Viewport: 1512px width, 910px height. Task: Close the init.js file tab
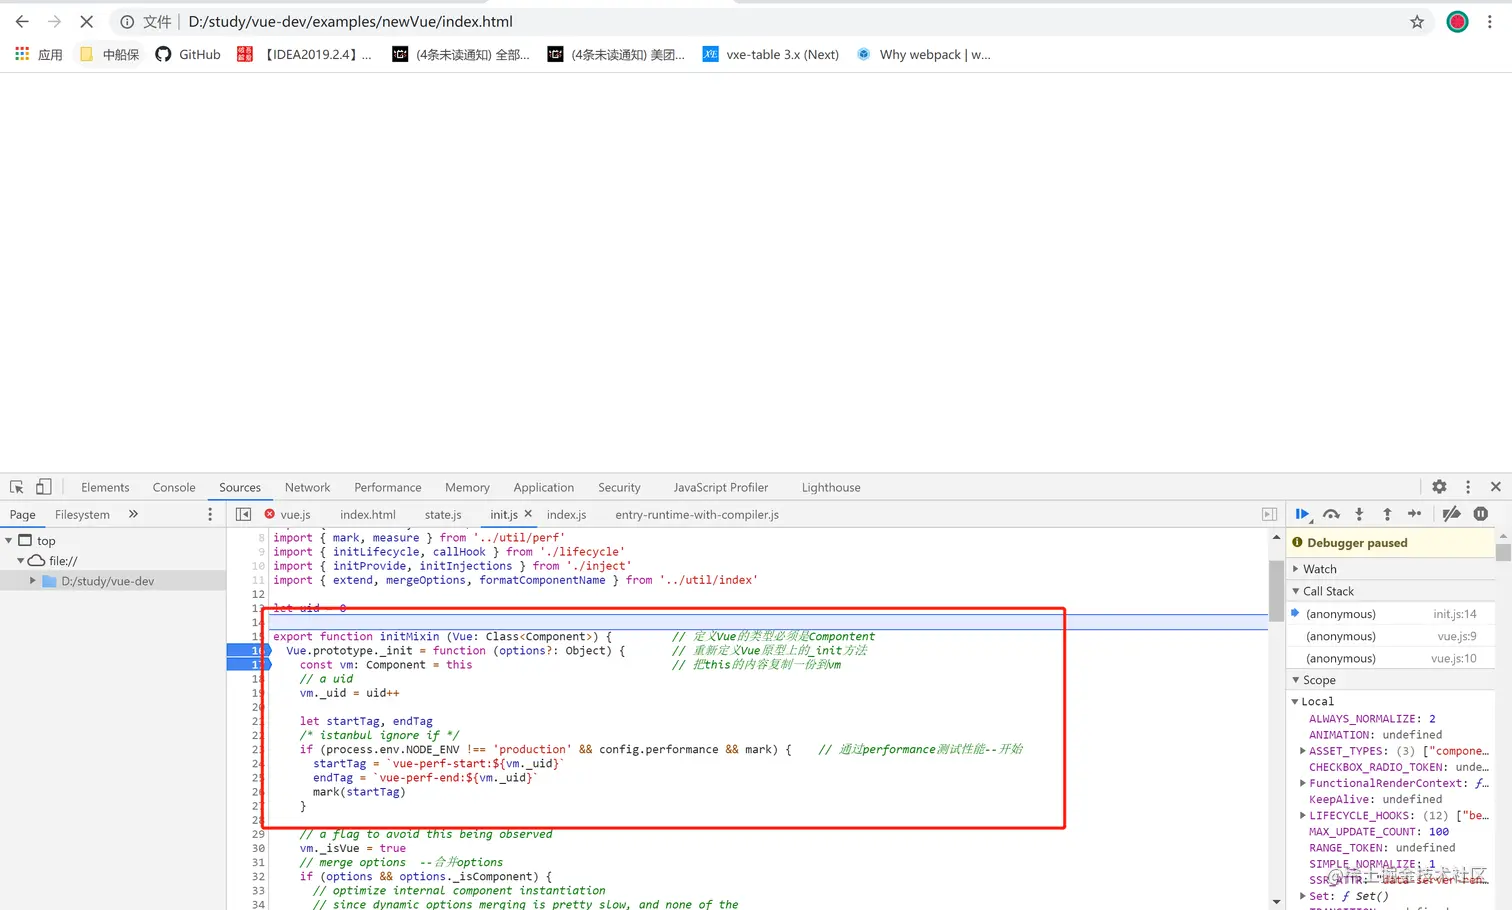coord(528,514)
